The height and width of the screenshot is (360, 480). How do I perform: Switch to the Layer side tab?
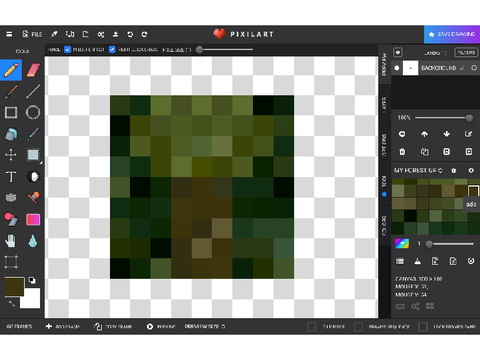coord(384,105)
